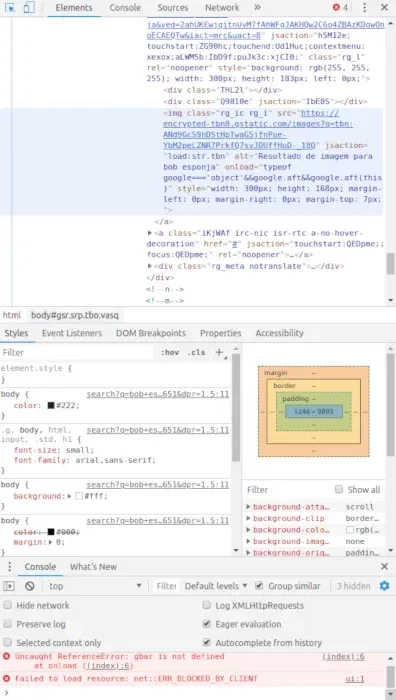Viewport: 396px width, 700px height.
Task: Expand the background-image computed property
Action: (x=249, y=542)
